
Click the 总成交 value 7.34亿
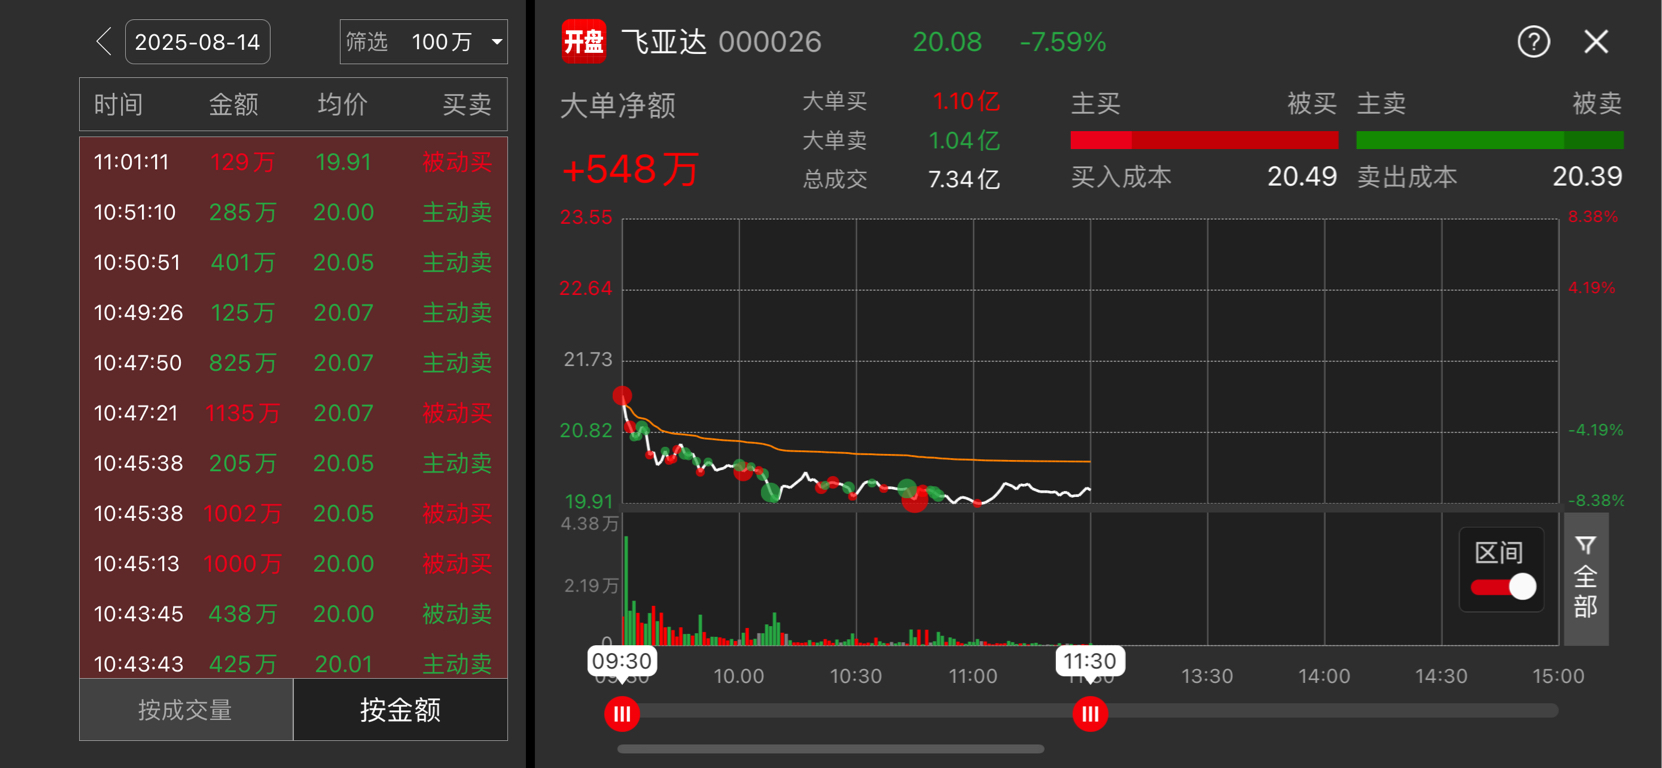click(964, 180)
